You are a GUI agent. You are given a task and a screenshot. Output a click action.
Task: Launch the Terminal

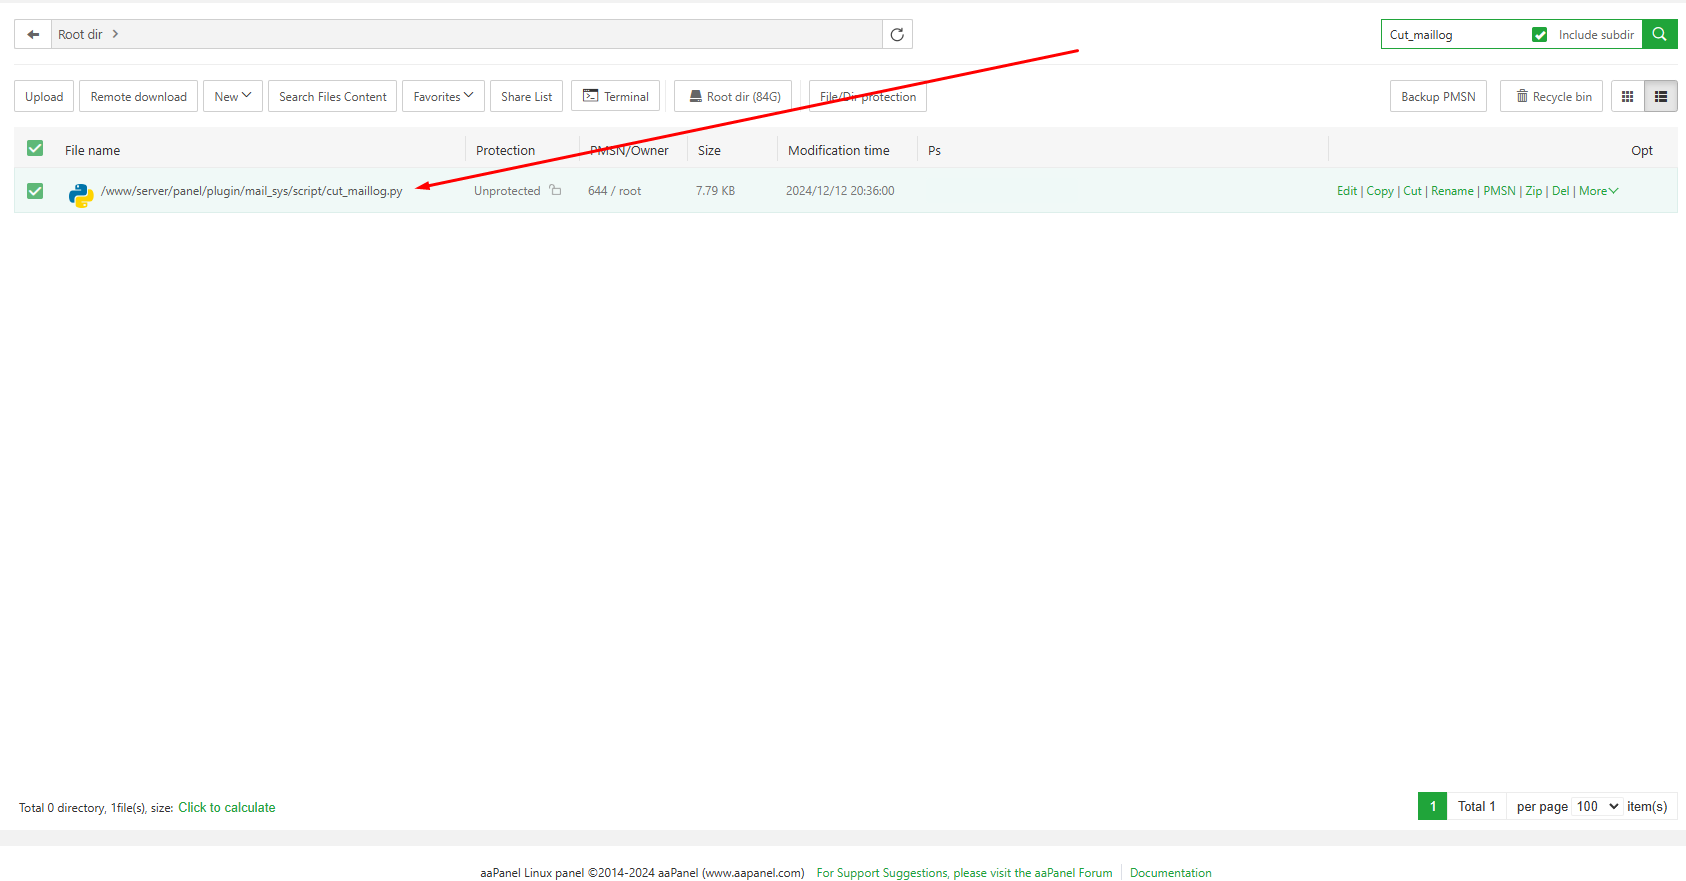click(x=615, y=96)
